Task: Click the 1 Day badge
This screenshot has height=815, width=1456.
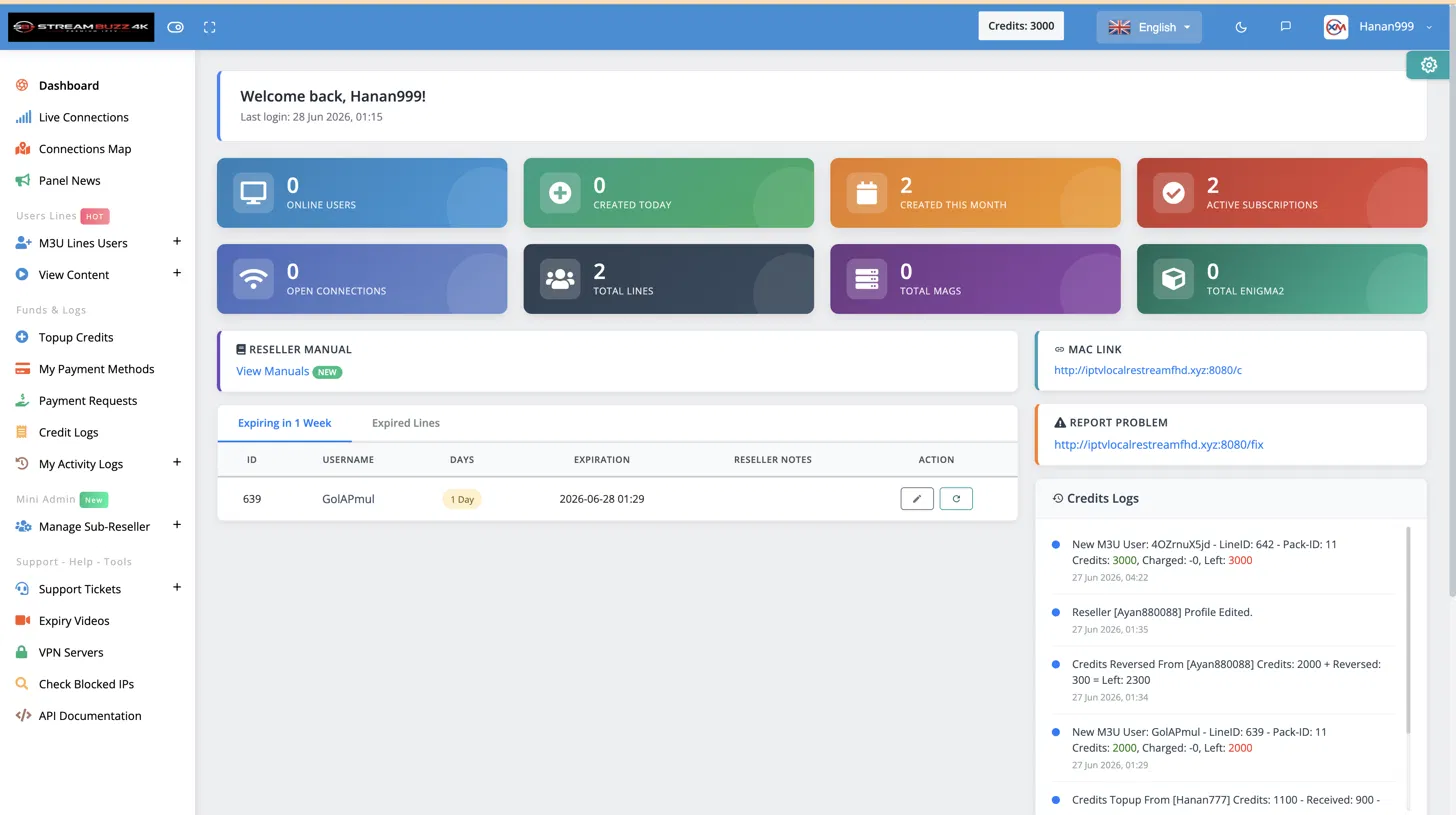Action: (462, 499)
